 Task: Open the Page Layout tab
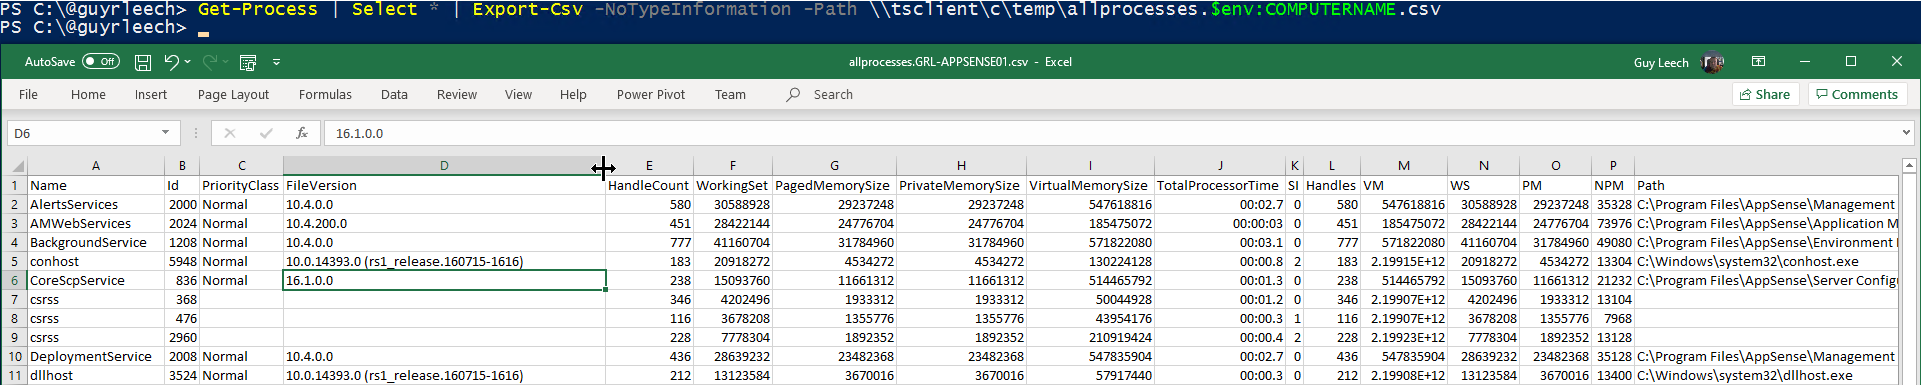[x=233, y=95]
